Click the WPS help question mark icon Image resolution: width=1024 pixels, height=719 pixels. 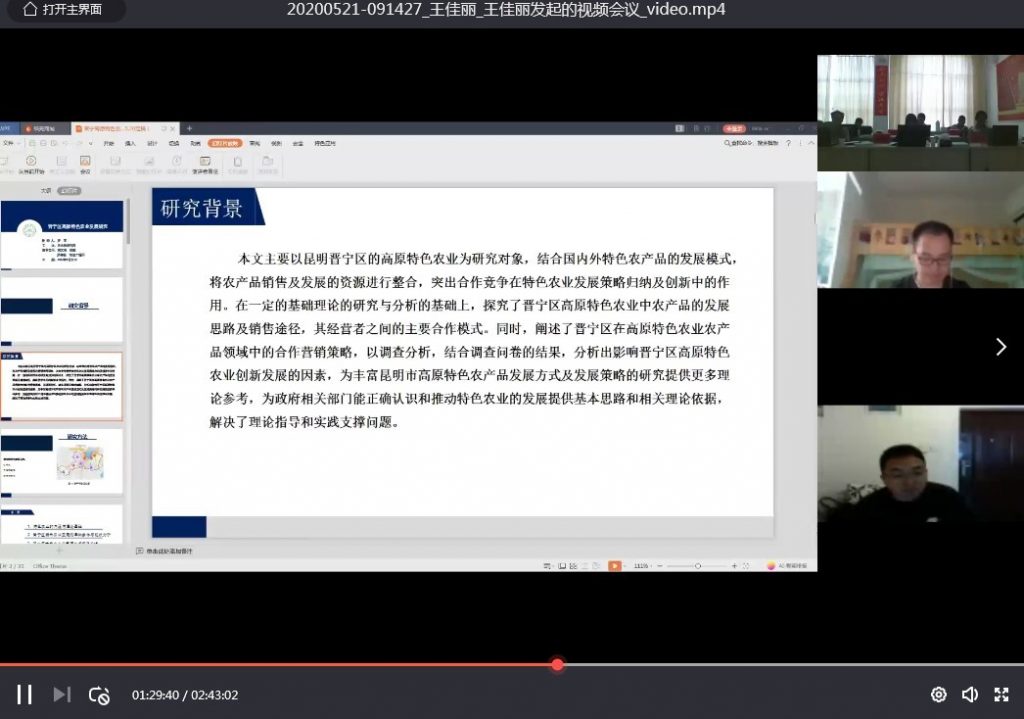coord(787,143)
